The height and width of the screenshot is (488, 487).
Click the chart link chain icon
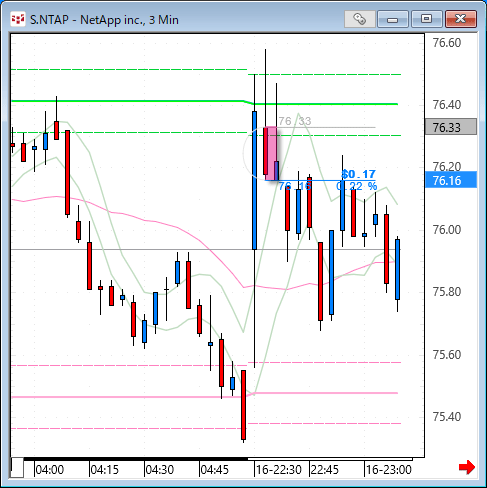[360, 19]
